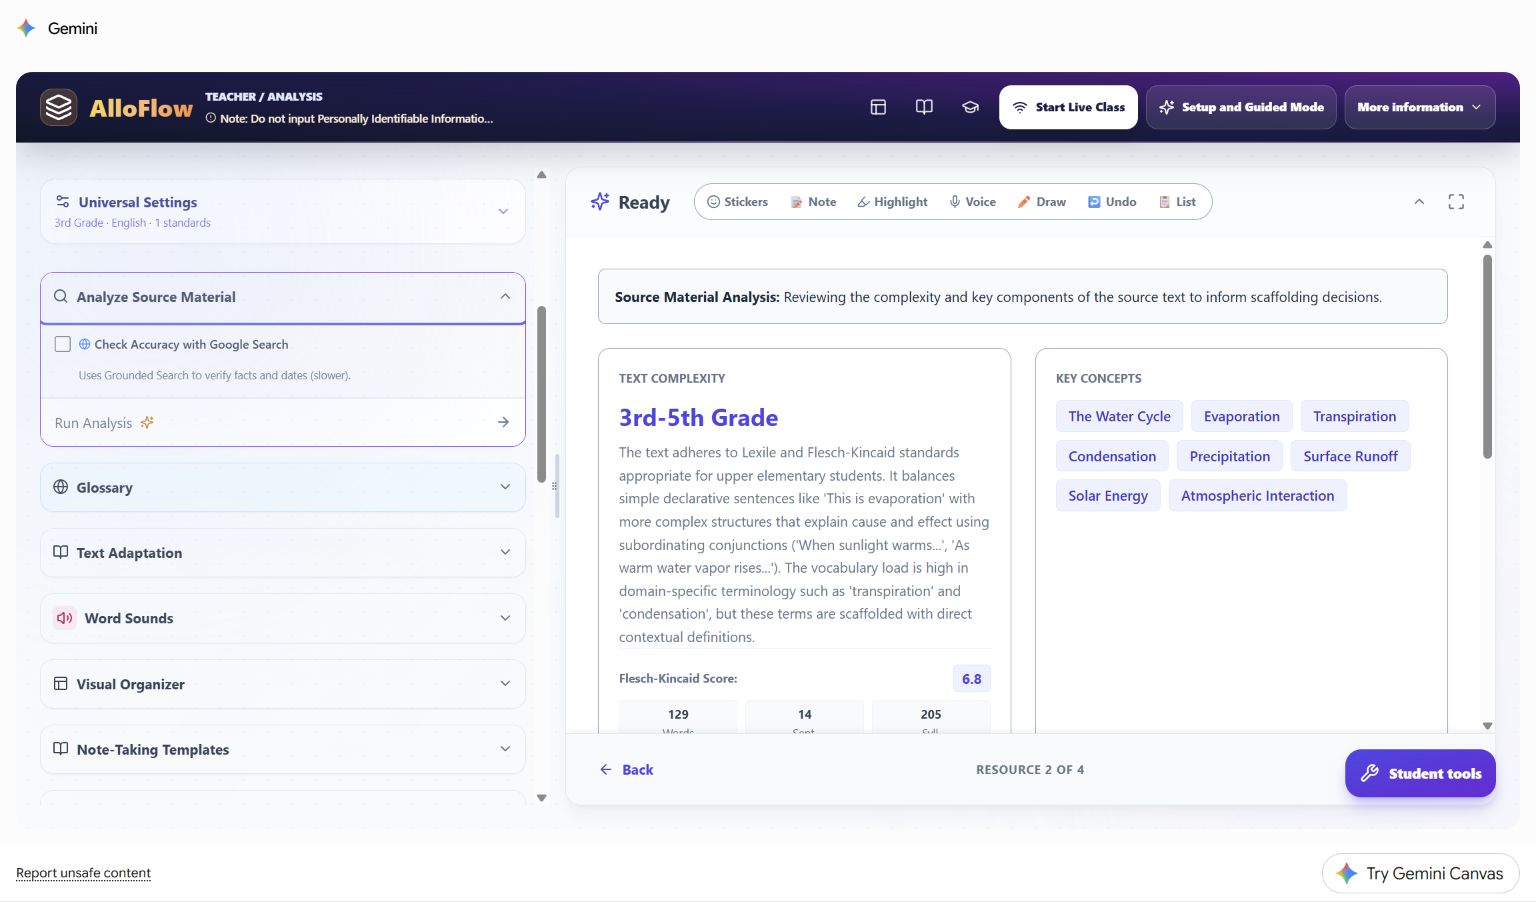The image size is (1536, 902).
Task: Enable Check Accuracy with Google Search checkbox
Action: pos(63,344)
